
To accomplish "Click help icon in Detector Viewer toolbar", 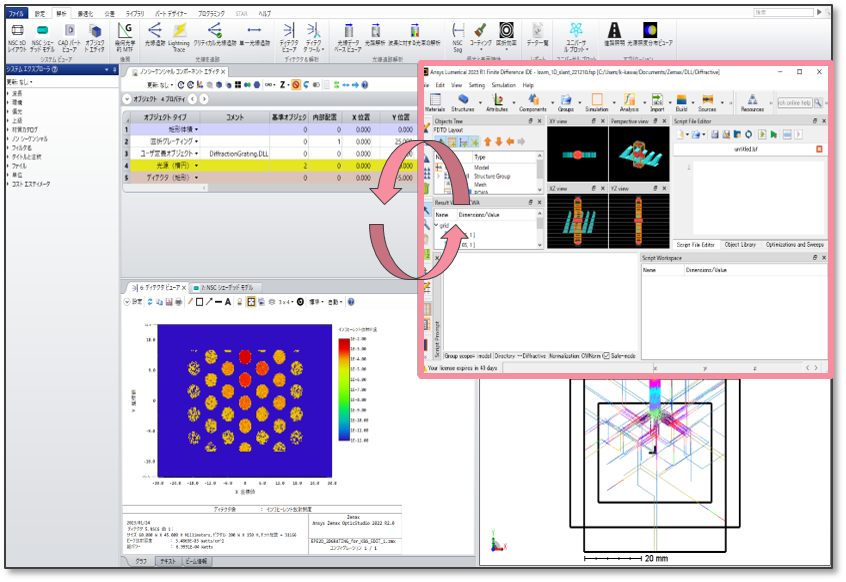I will [x=351, y=302].
